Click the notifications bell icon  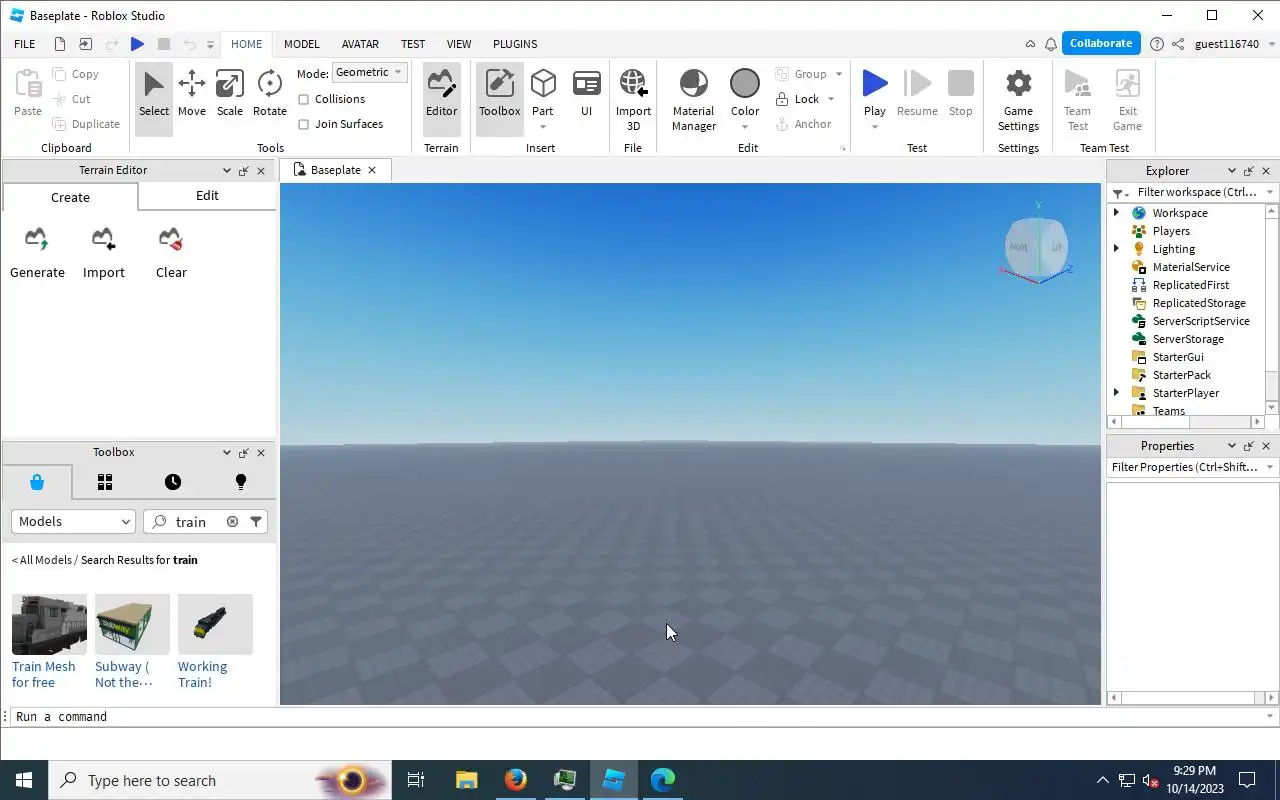pyautogui.click(x=1051, y=44)
